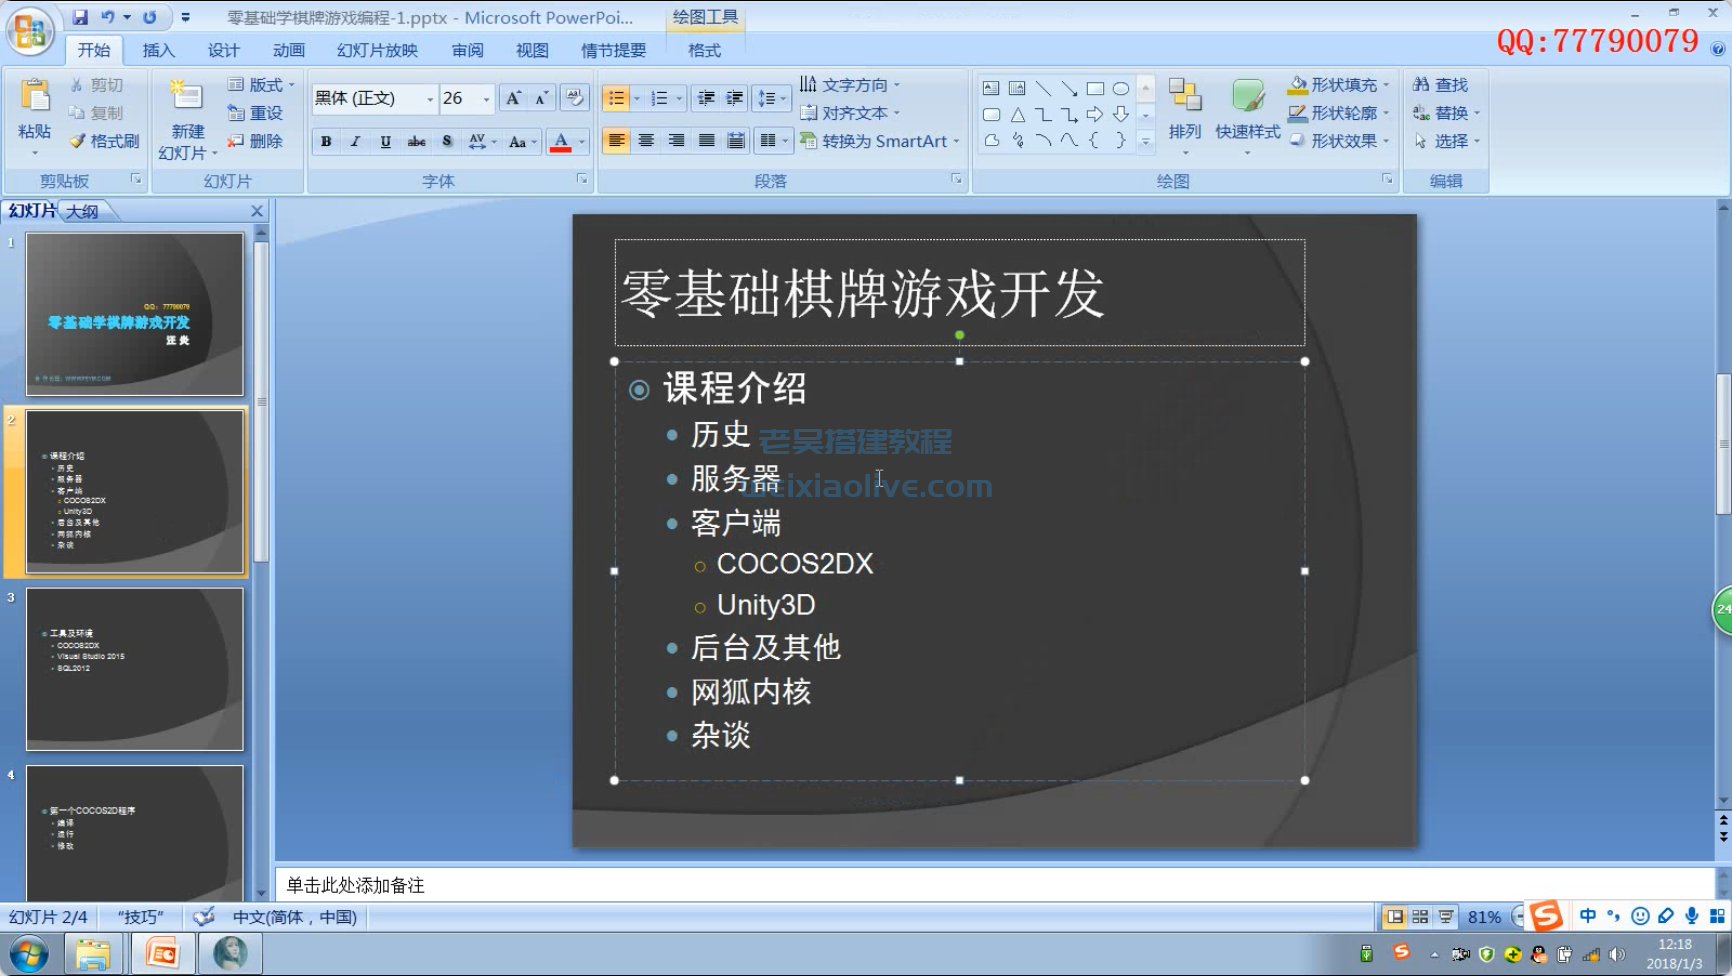Expand the shapes gallery more arrow
Image resolution: width=1732 pixels, height=976 pixels.
[x=1146, y=141]
